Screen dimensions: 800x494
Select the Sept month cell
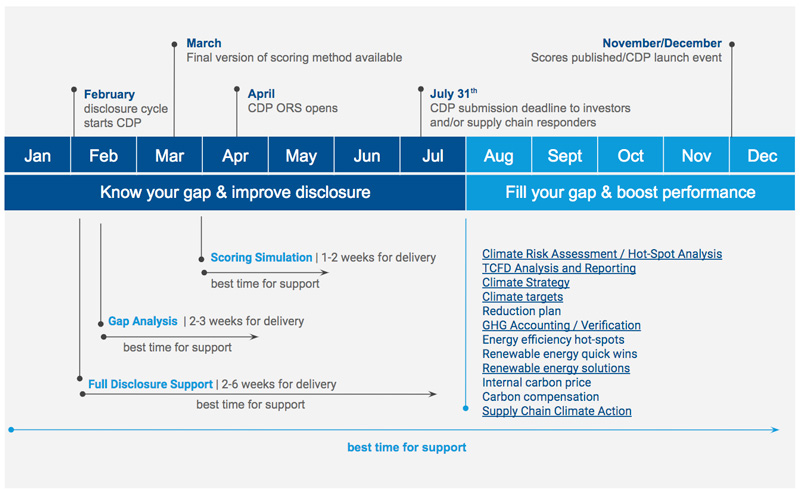click(x=565, y=156)
